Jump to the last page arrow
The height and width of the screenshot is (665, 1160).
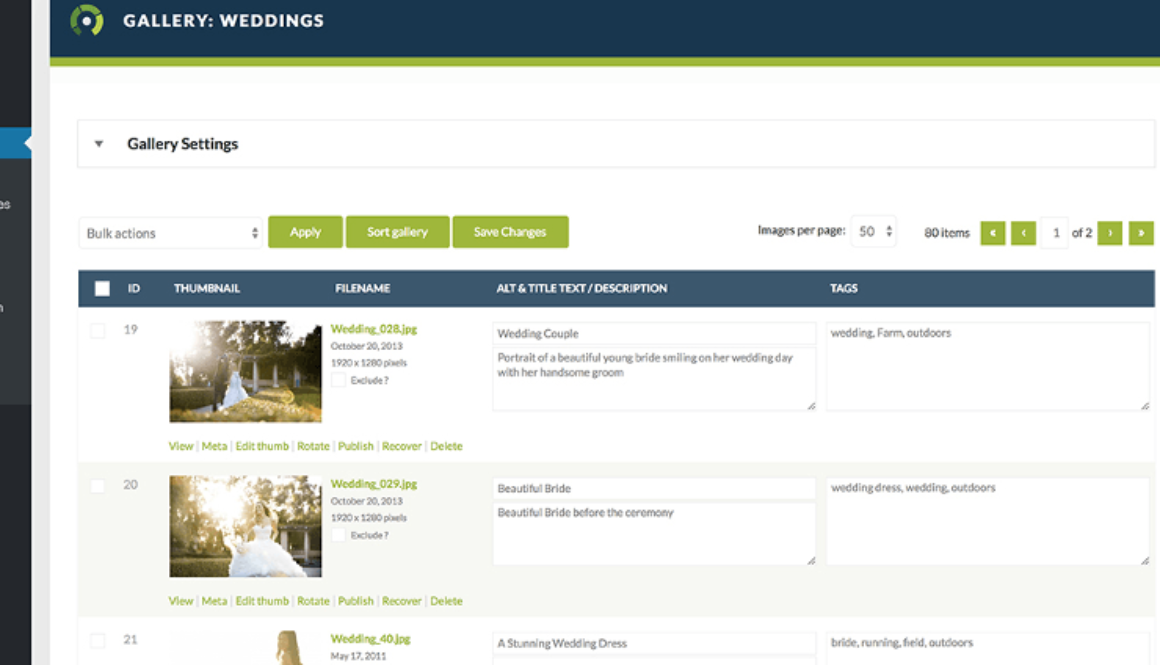click(x=1141, y=233)
